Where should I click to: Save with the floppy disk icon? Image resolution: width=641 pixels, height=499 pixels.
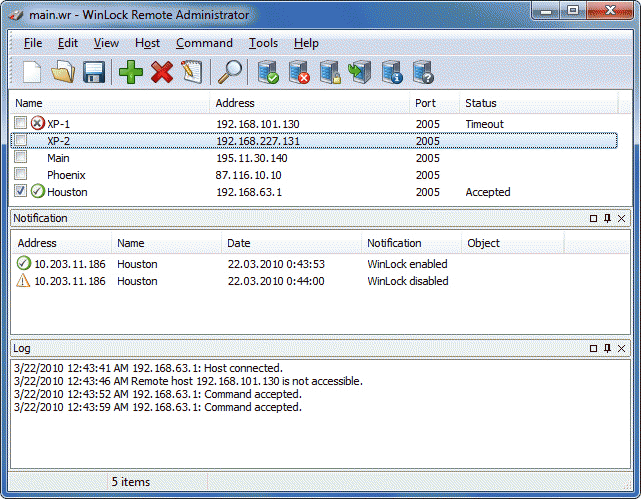(94, 72)
